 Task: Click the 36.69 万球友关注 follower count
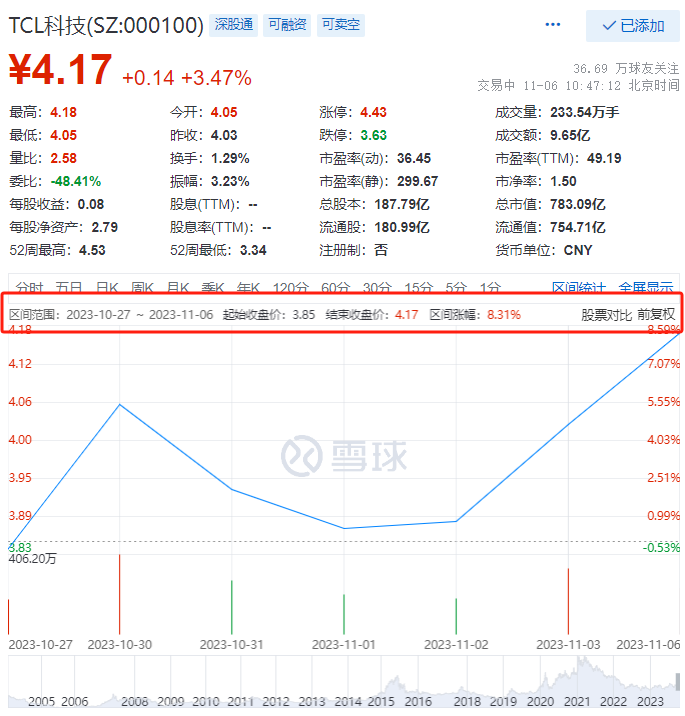[626, 68]
